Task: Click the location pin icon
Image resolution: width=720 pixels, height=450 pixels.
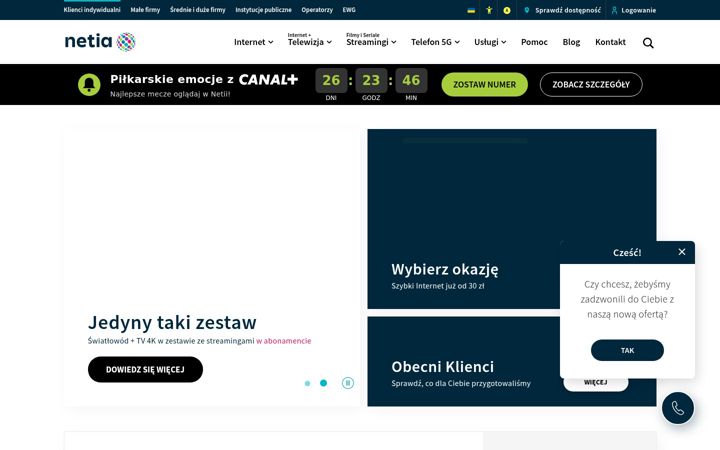Action: tap(527, 10)
